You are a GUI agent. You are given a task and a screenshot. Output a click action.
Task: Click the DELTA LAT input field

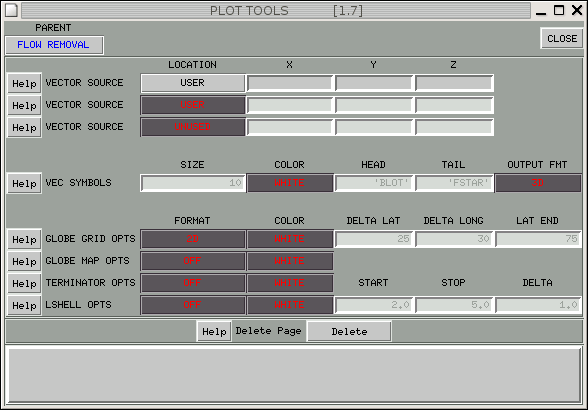click(374, 239)
